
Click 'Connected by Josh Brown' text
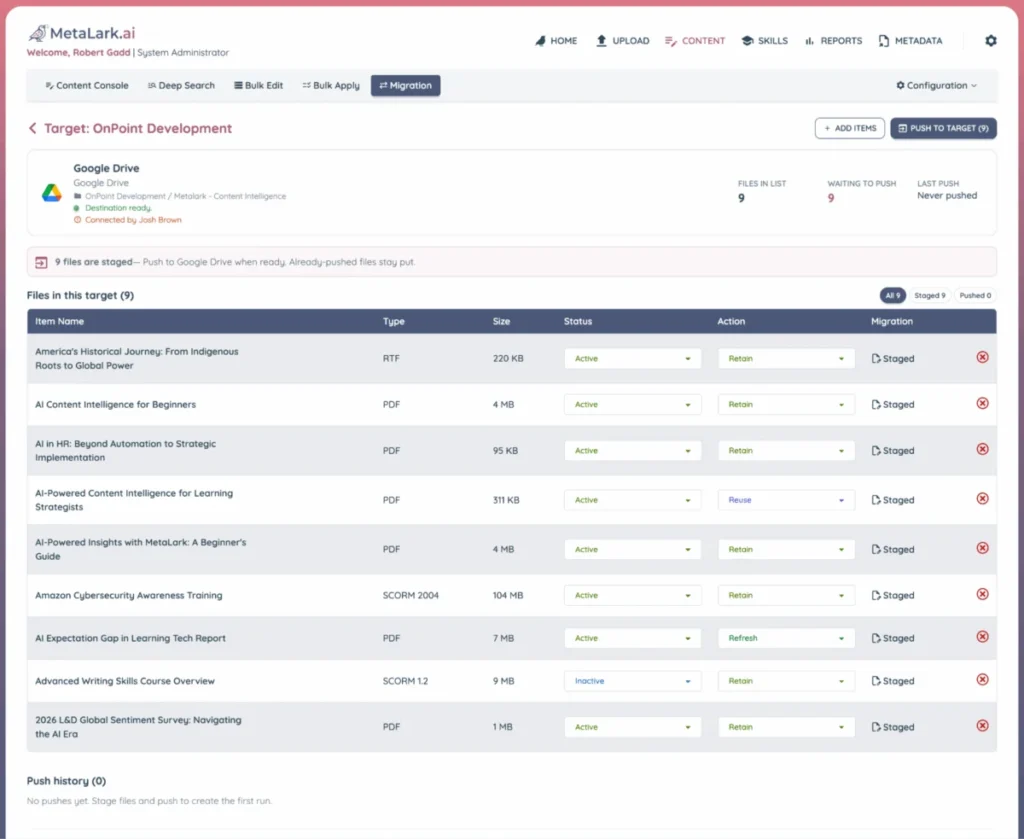tap(133, 220)
